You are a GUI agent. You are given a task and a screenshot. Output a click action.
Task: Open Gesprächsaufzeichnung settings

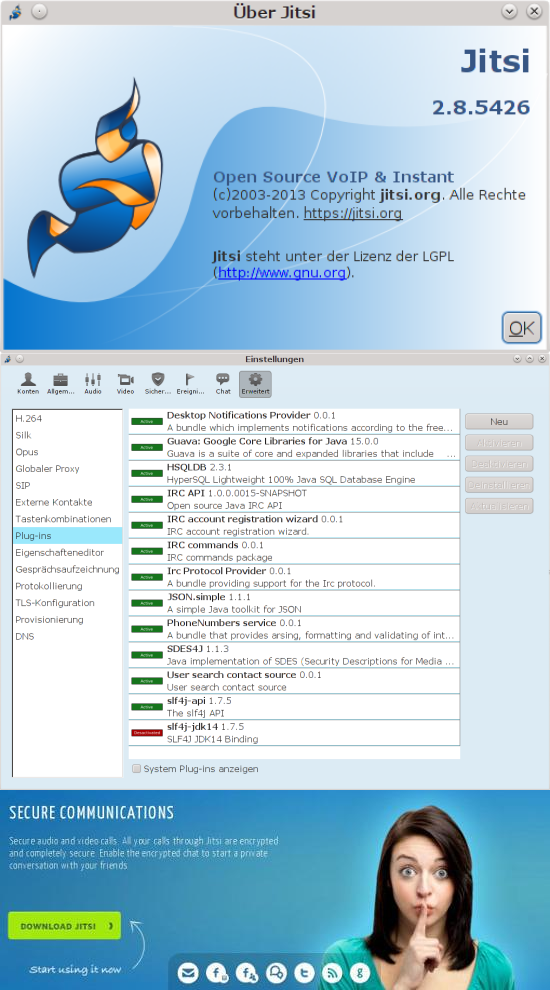67,569
